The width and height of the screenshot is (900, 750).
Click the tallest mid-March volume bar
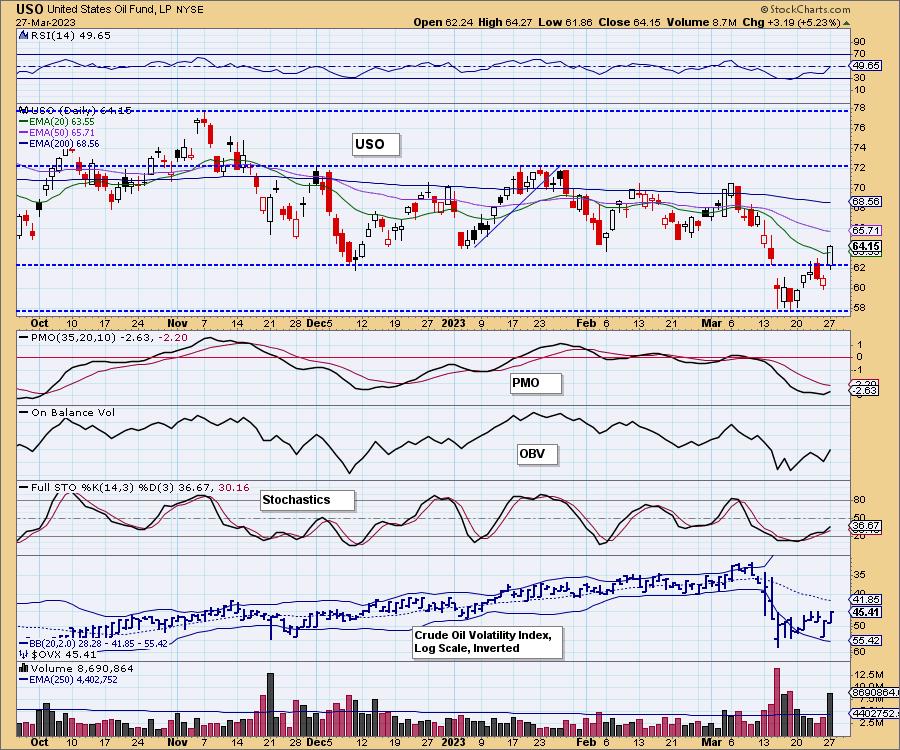[x=777, y=702]
